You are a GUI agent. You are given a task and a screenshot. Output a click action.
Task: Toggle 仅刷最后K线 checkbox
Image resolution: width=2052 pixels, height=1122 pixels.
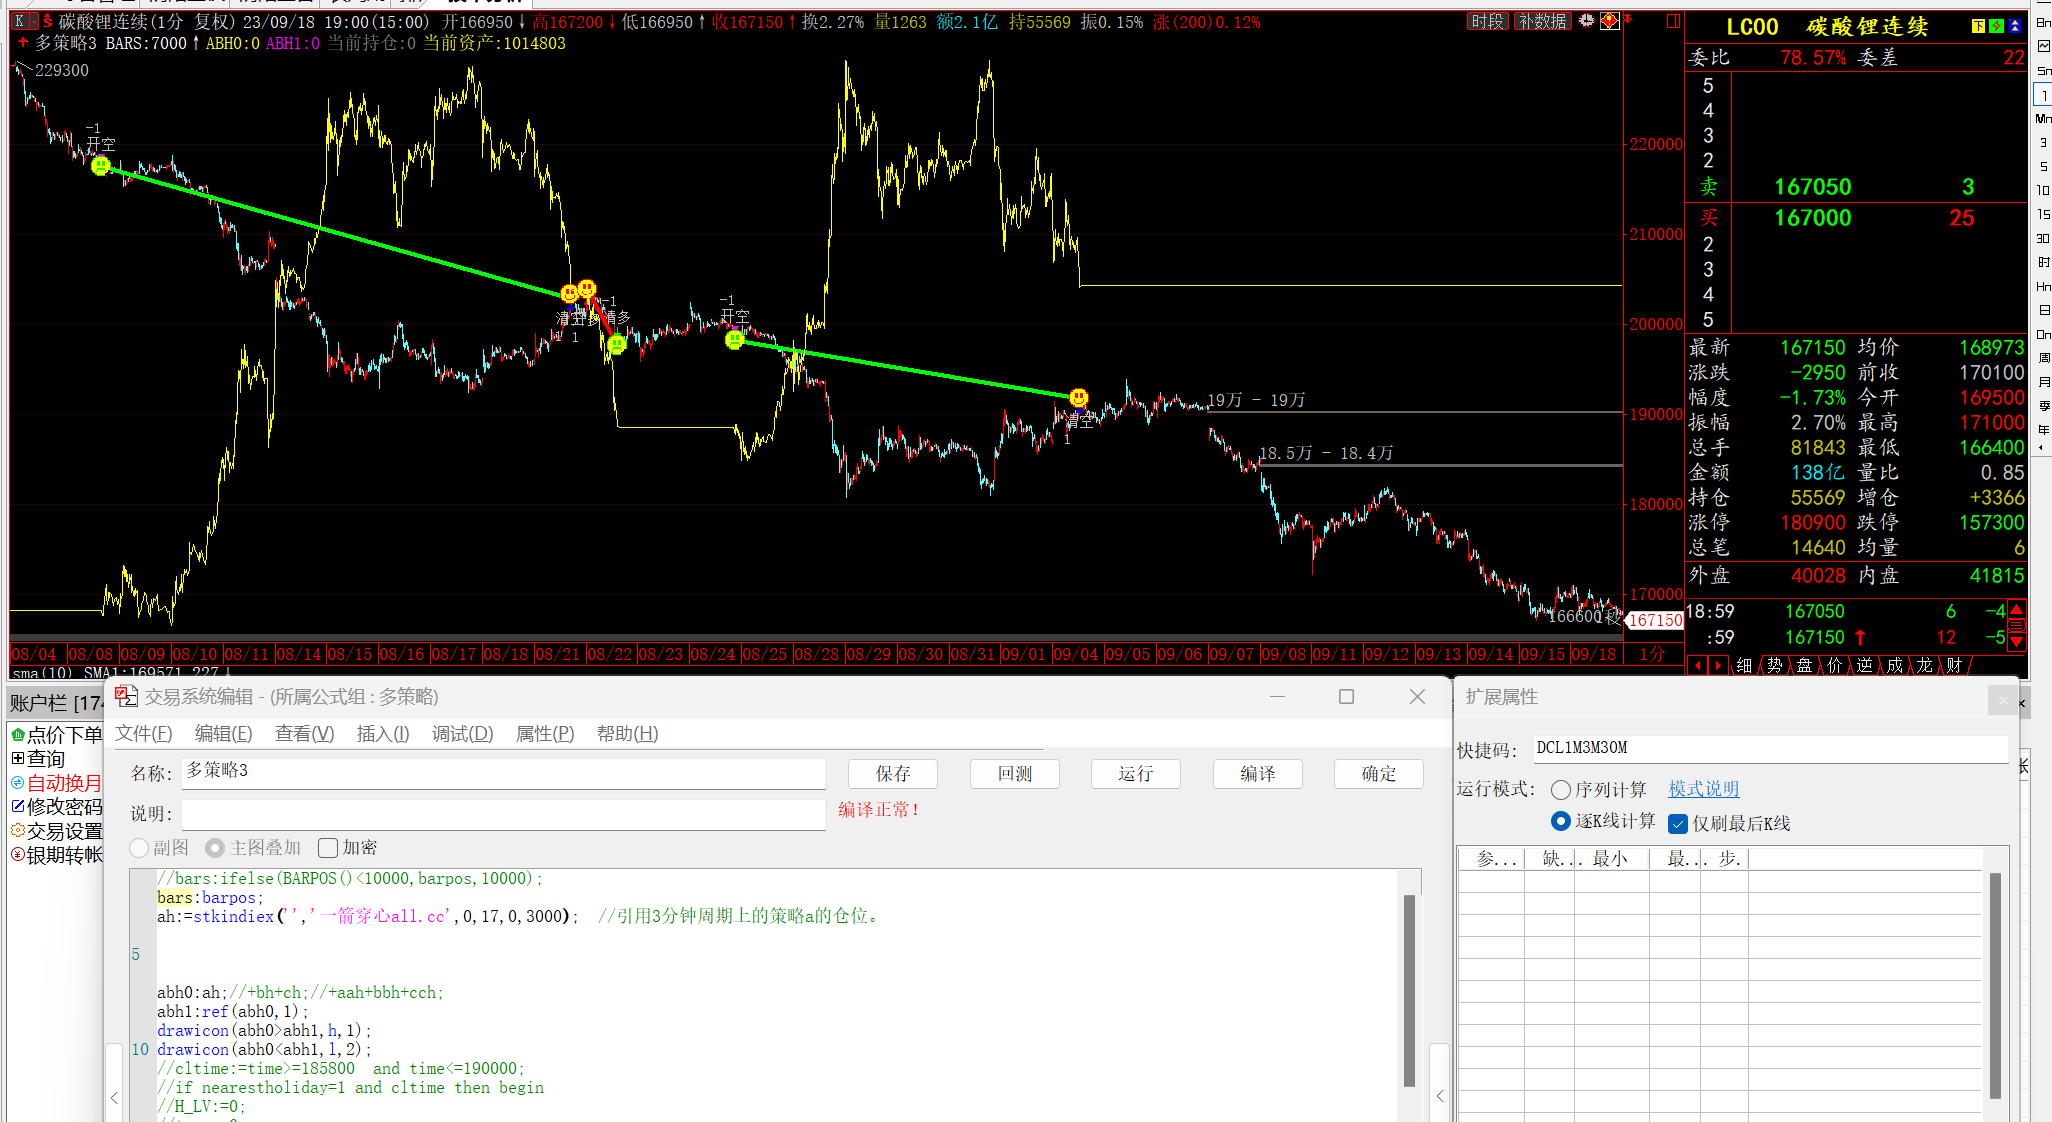point(1679,824)
